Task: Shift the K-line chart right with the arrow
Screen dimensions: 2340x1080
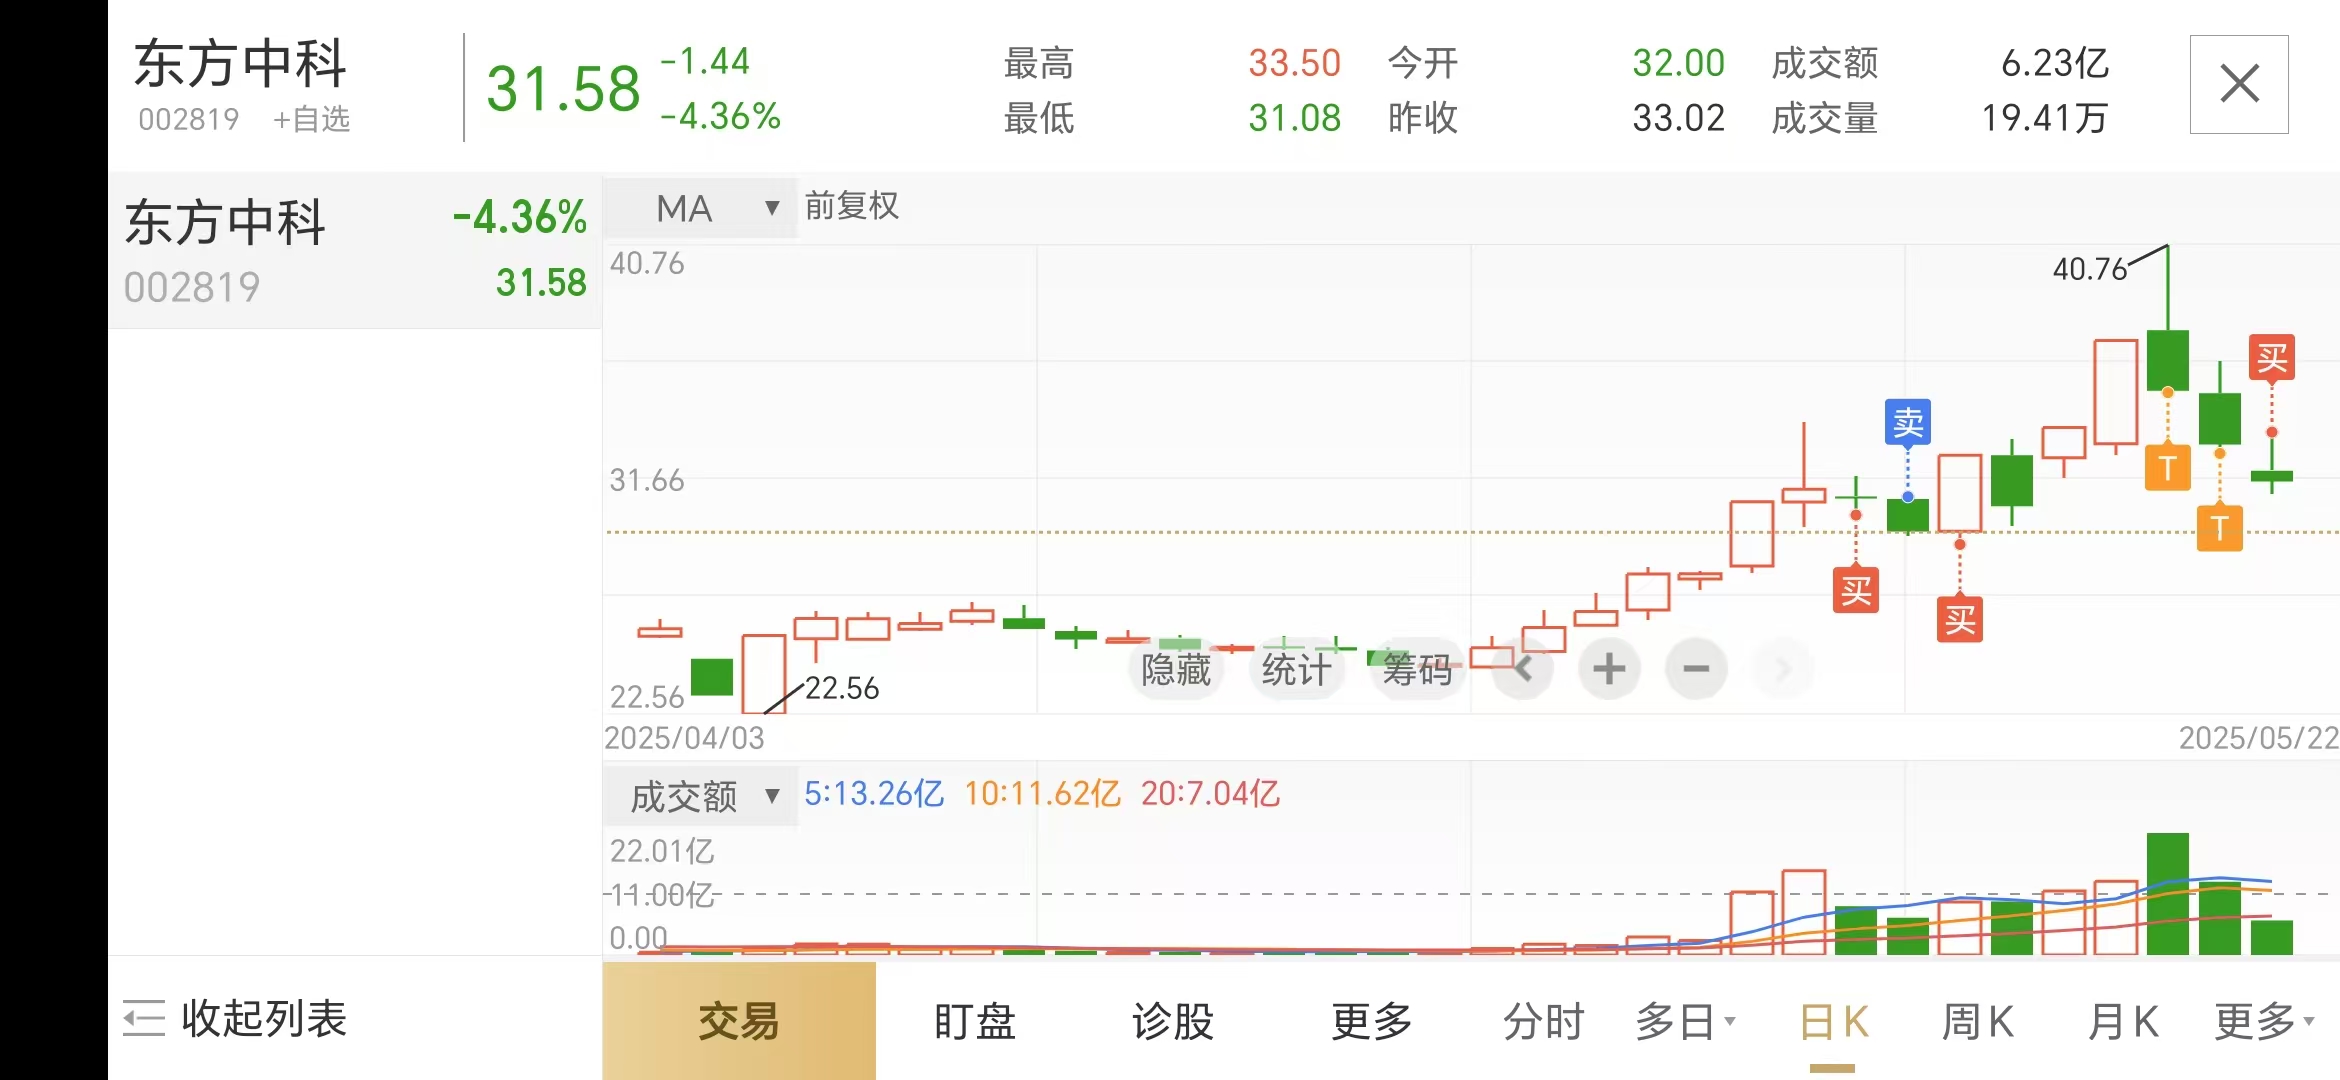Action: [x=1783, y=668]
